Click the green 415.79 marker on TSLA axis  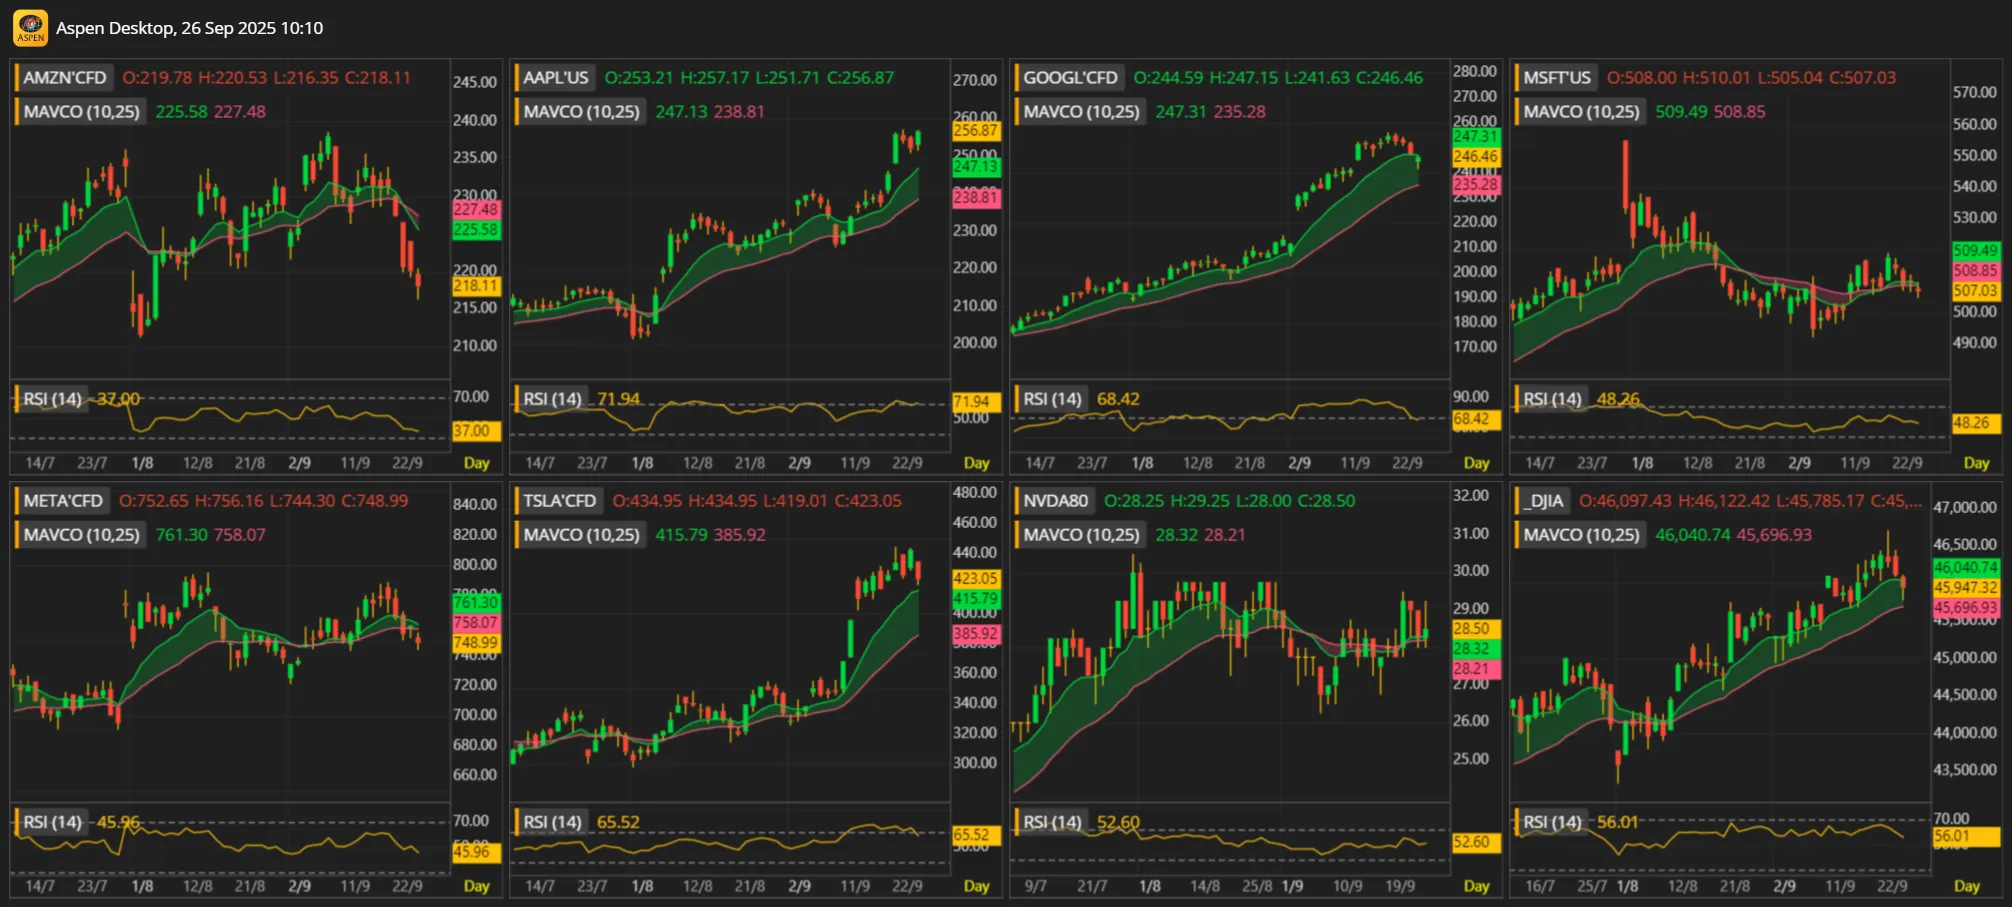[x=975, y=599]
